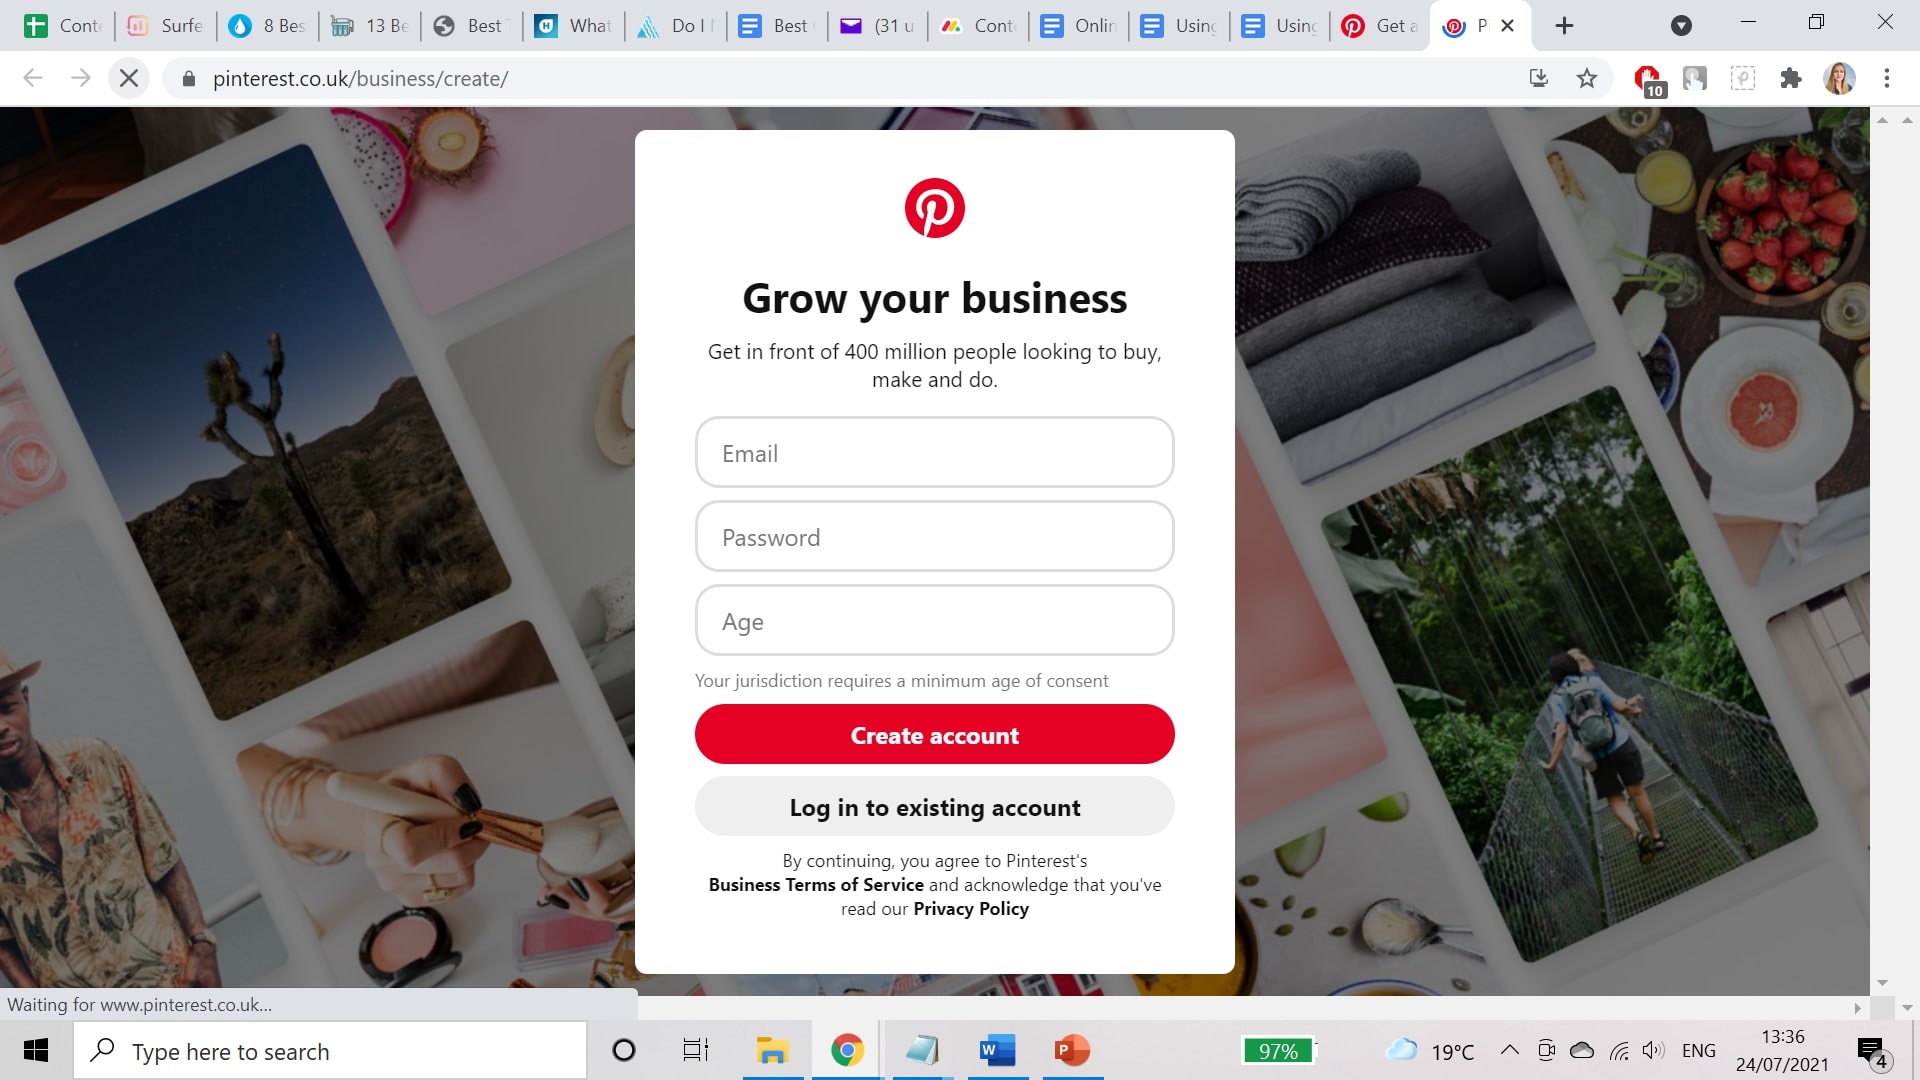Screen dimensions: 1920x1080
Task: Click the download/save page icon
Action: click(x=1539, y=78)
